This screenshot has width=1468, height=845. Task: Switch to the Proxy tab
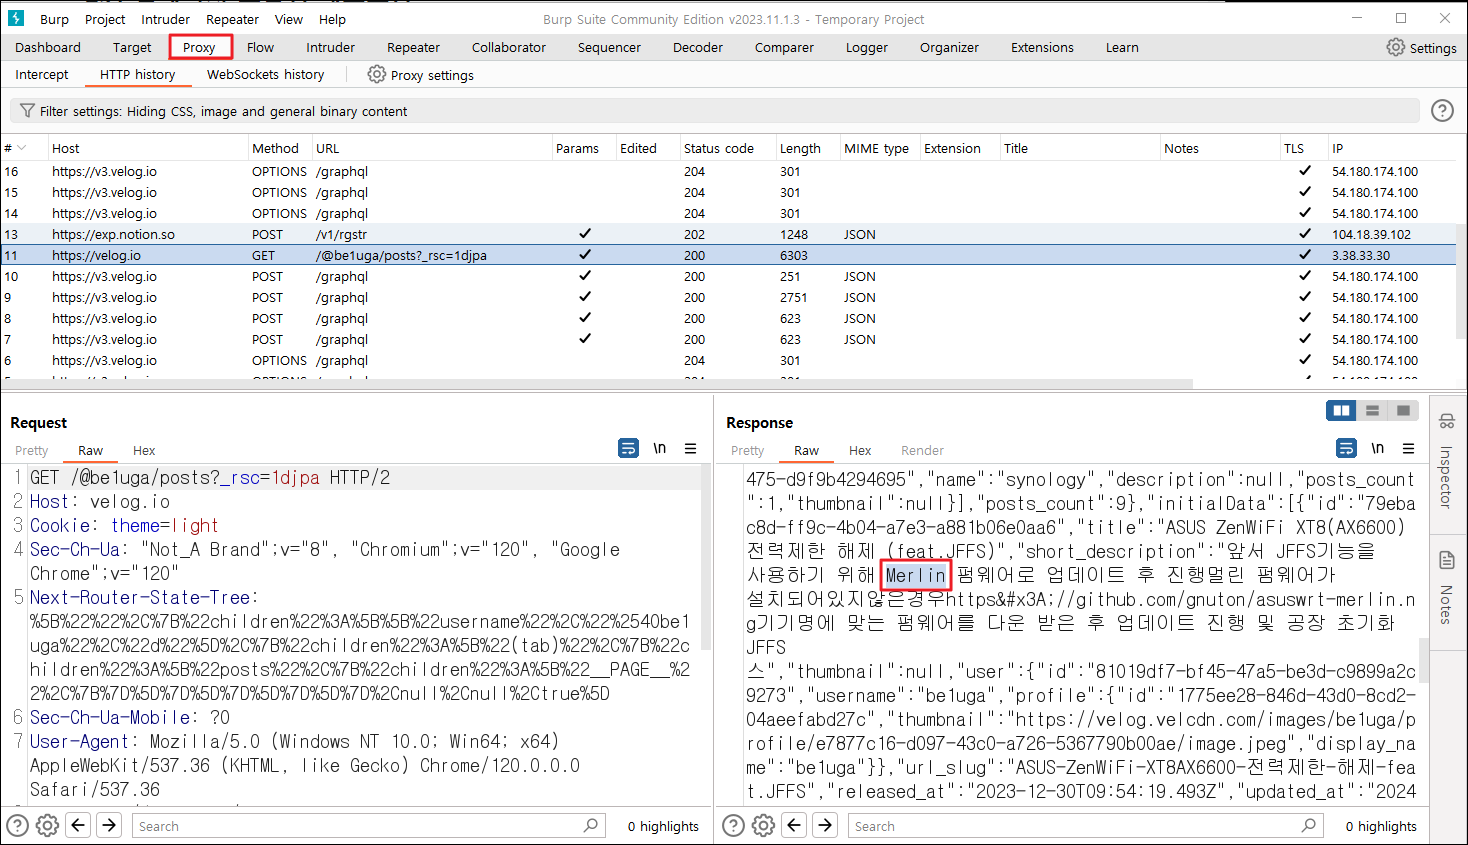[x=199, y=47]
